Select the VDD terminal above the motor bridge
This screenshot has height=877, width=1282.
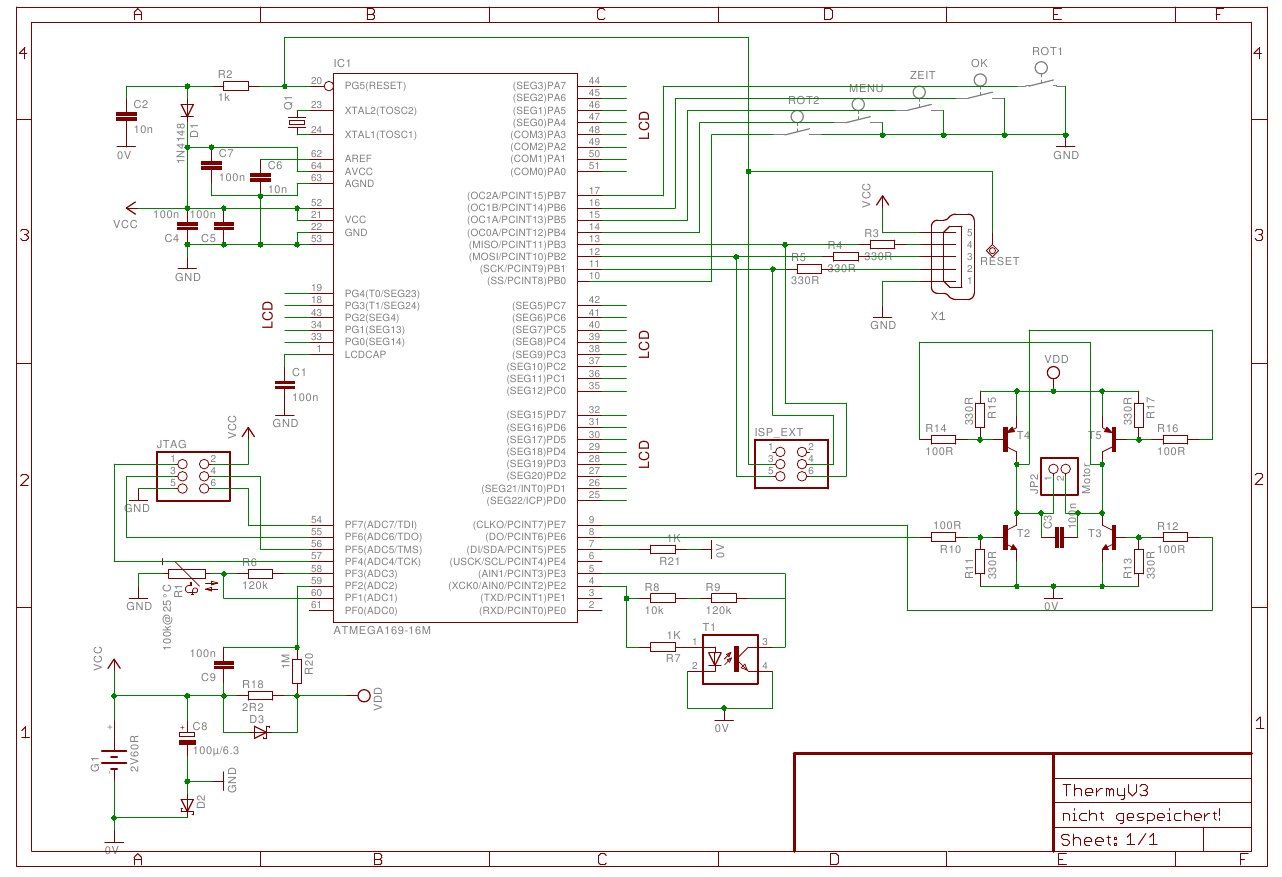point(1053,374)
